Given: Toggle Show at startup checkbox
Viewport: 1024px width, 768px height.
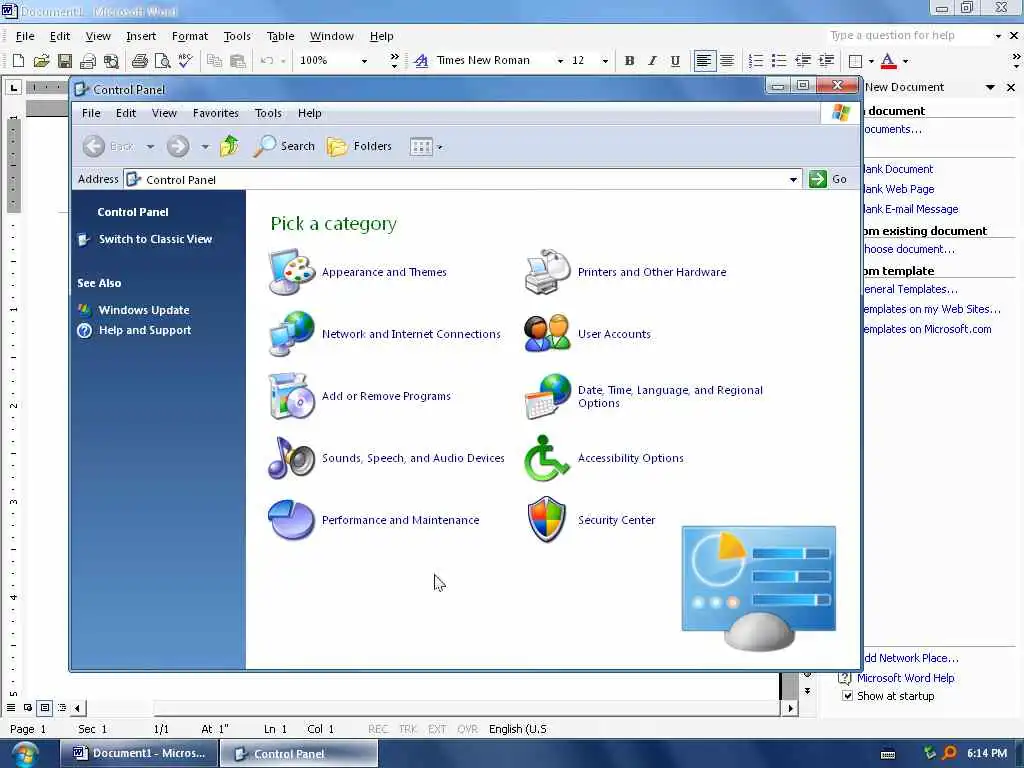Looking at the screenshot, I should (x=847, y=696).
